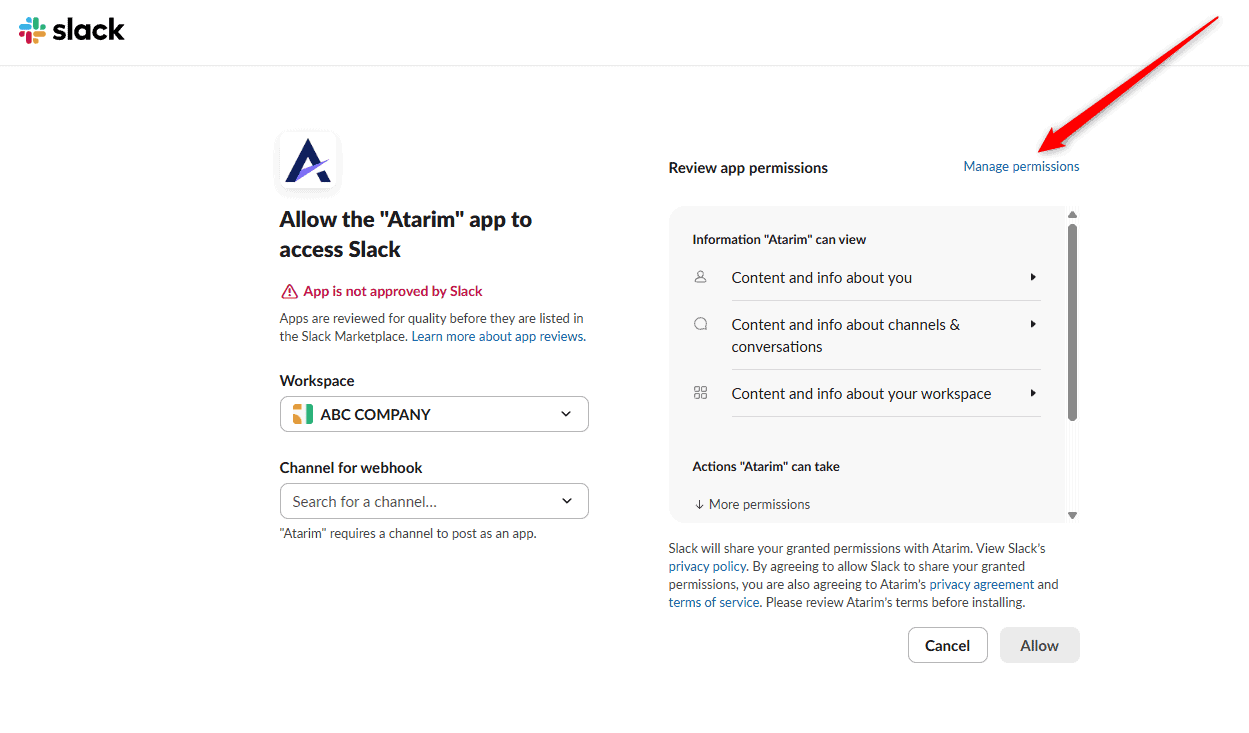This screenshot has height=733, width=1249.
Task: Click the scrollbar down arrow in permissions panel
Action: 1072,515
